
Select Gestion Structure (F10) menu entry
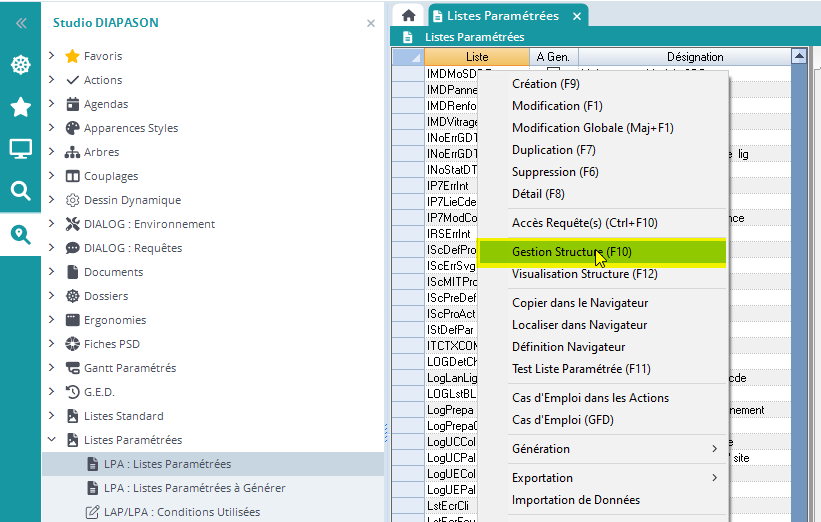[571, 252]
